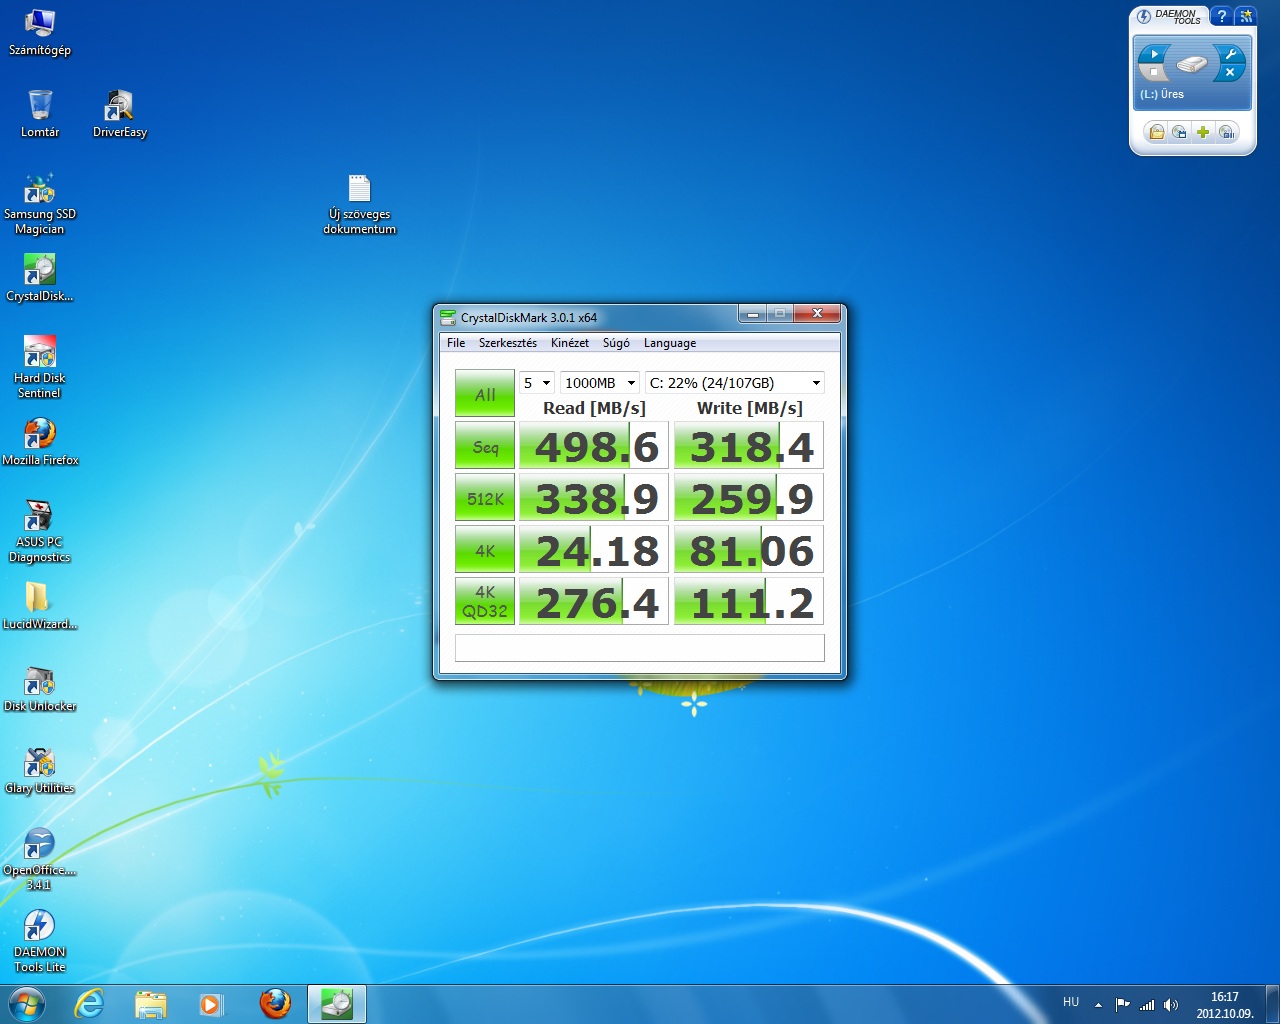Open the Language menu
Viewport: 1280px width, 1024px height.
670,343
